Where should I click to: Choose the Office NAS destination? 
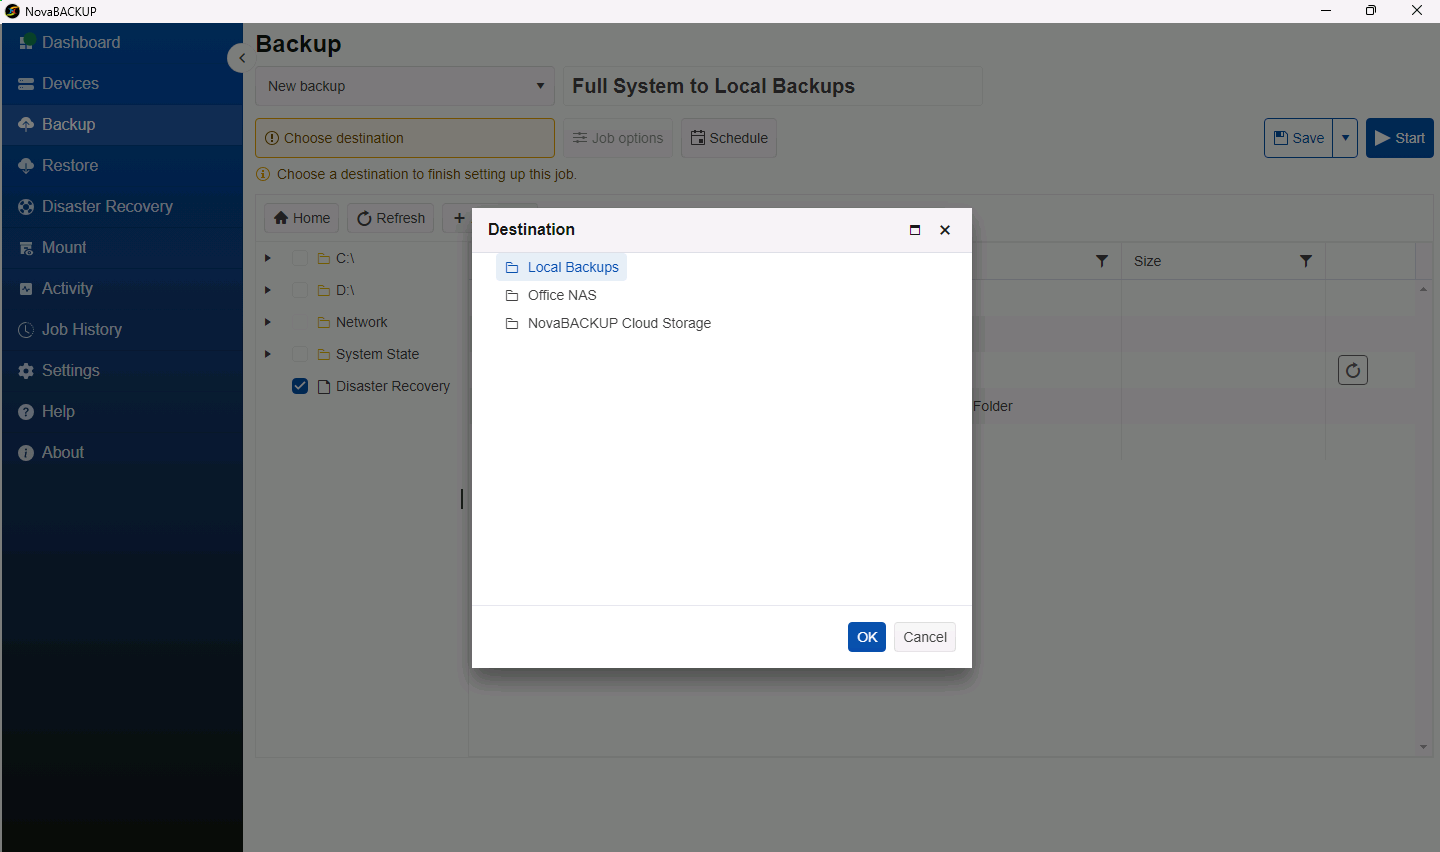click(562, 295)
